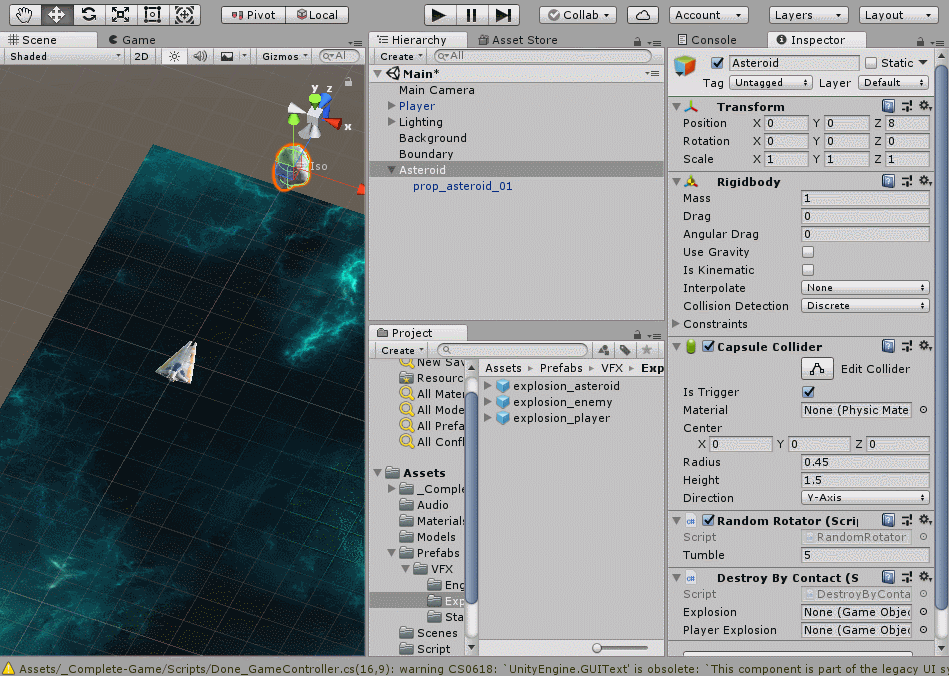Click the favorites star icon in Project
Image resolution: width=949 pixels, height=676 pixels.
(x=646, y=350)
